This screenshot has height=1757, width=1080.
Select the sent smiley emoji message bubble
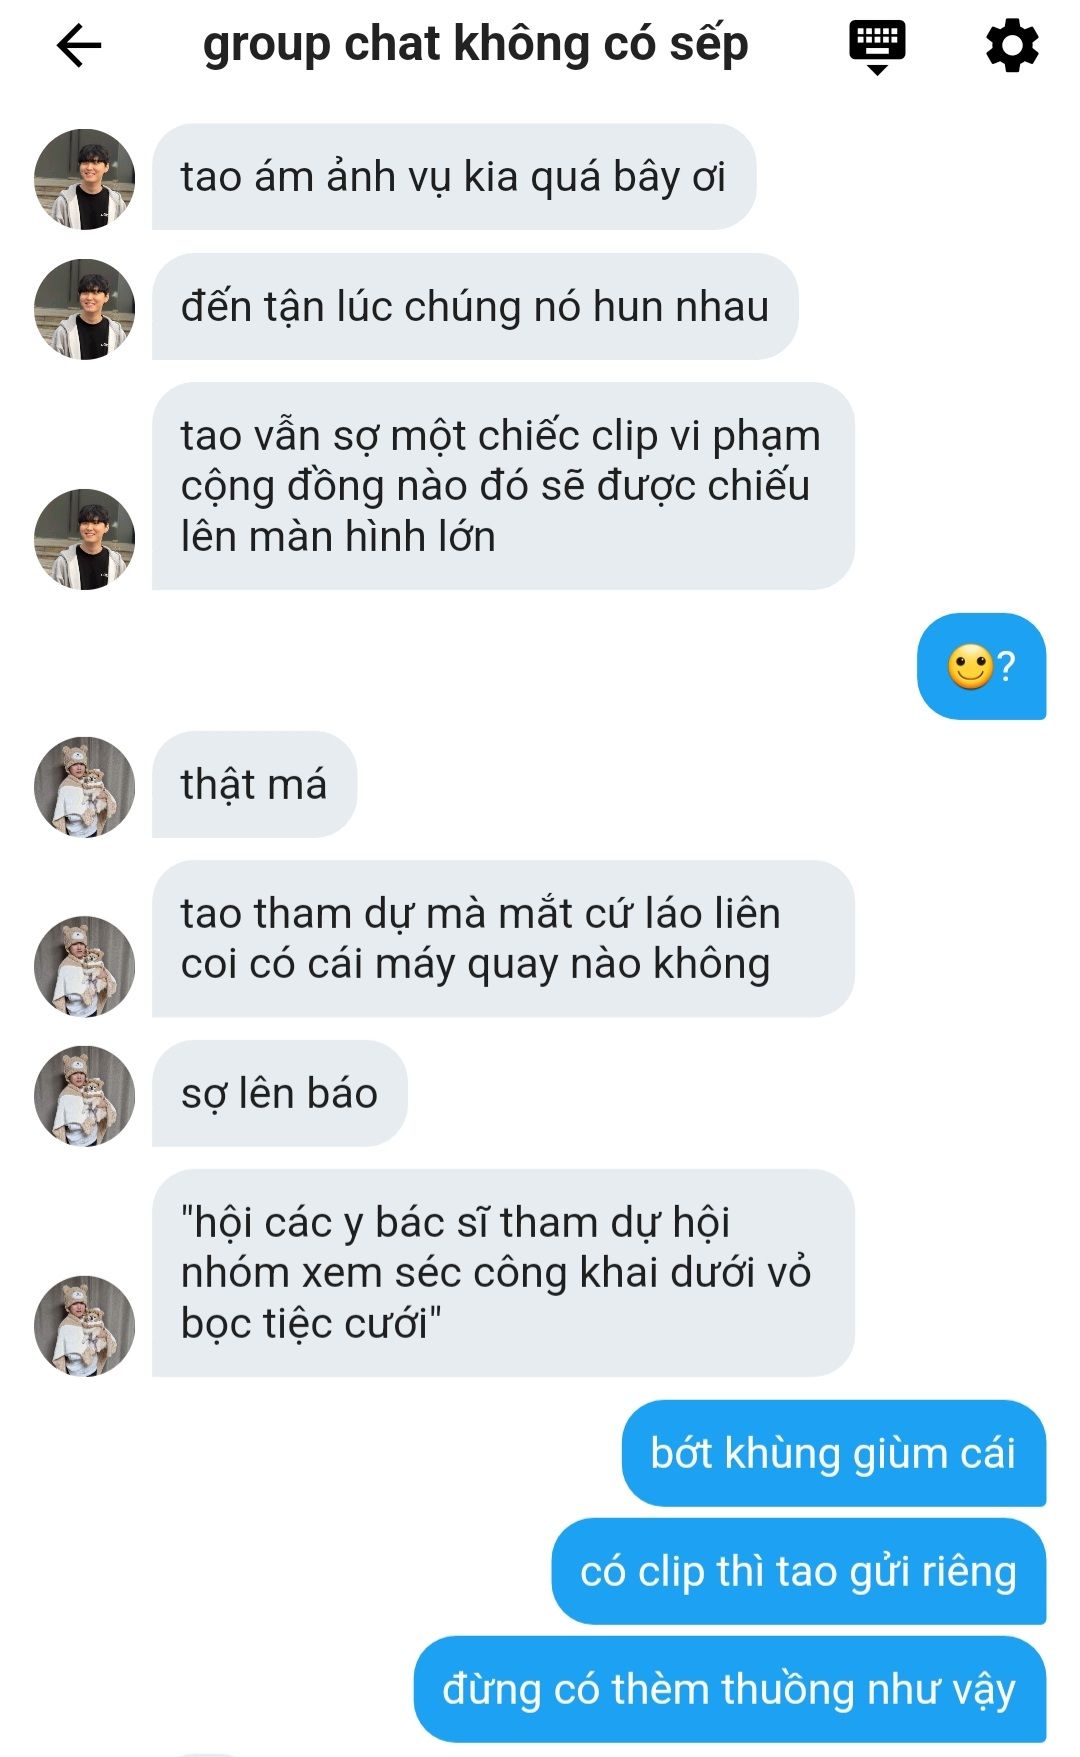point(982,666)
